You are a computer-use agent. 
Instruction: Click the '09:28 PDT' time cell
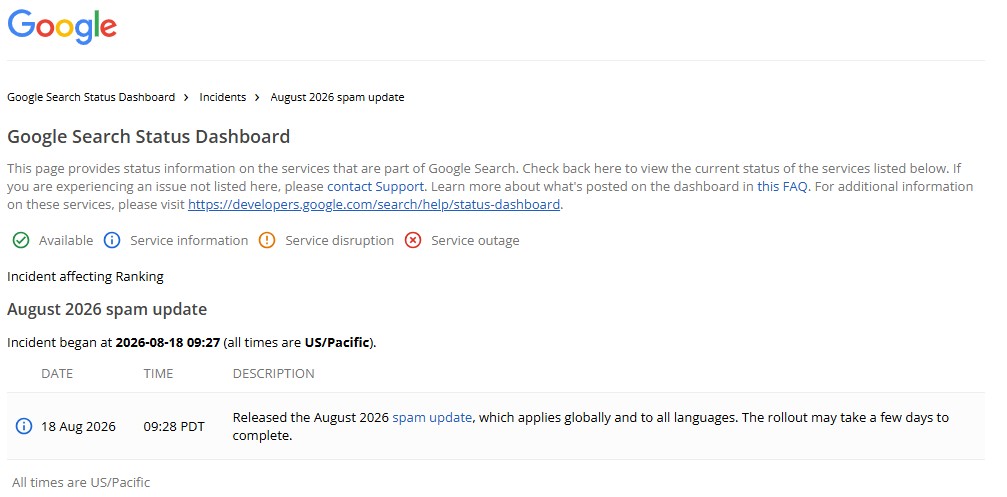pos(174,426)
